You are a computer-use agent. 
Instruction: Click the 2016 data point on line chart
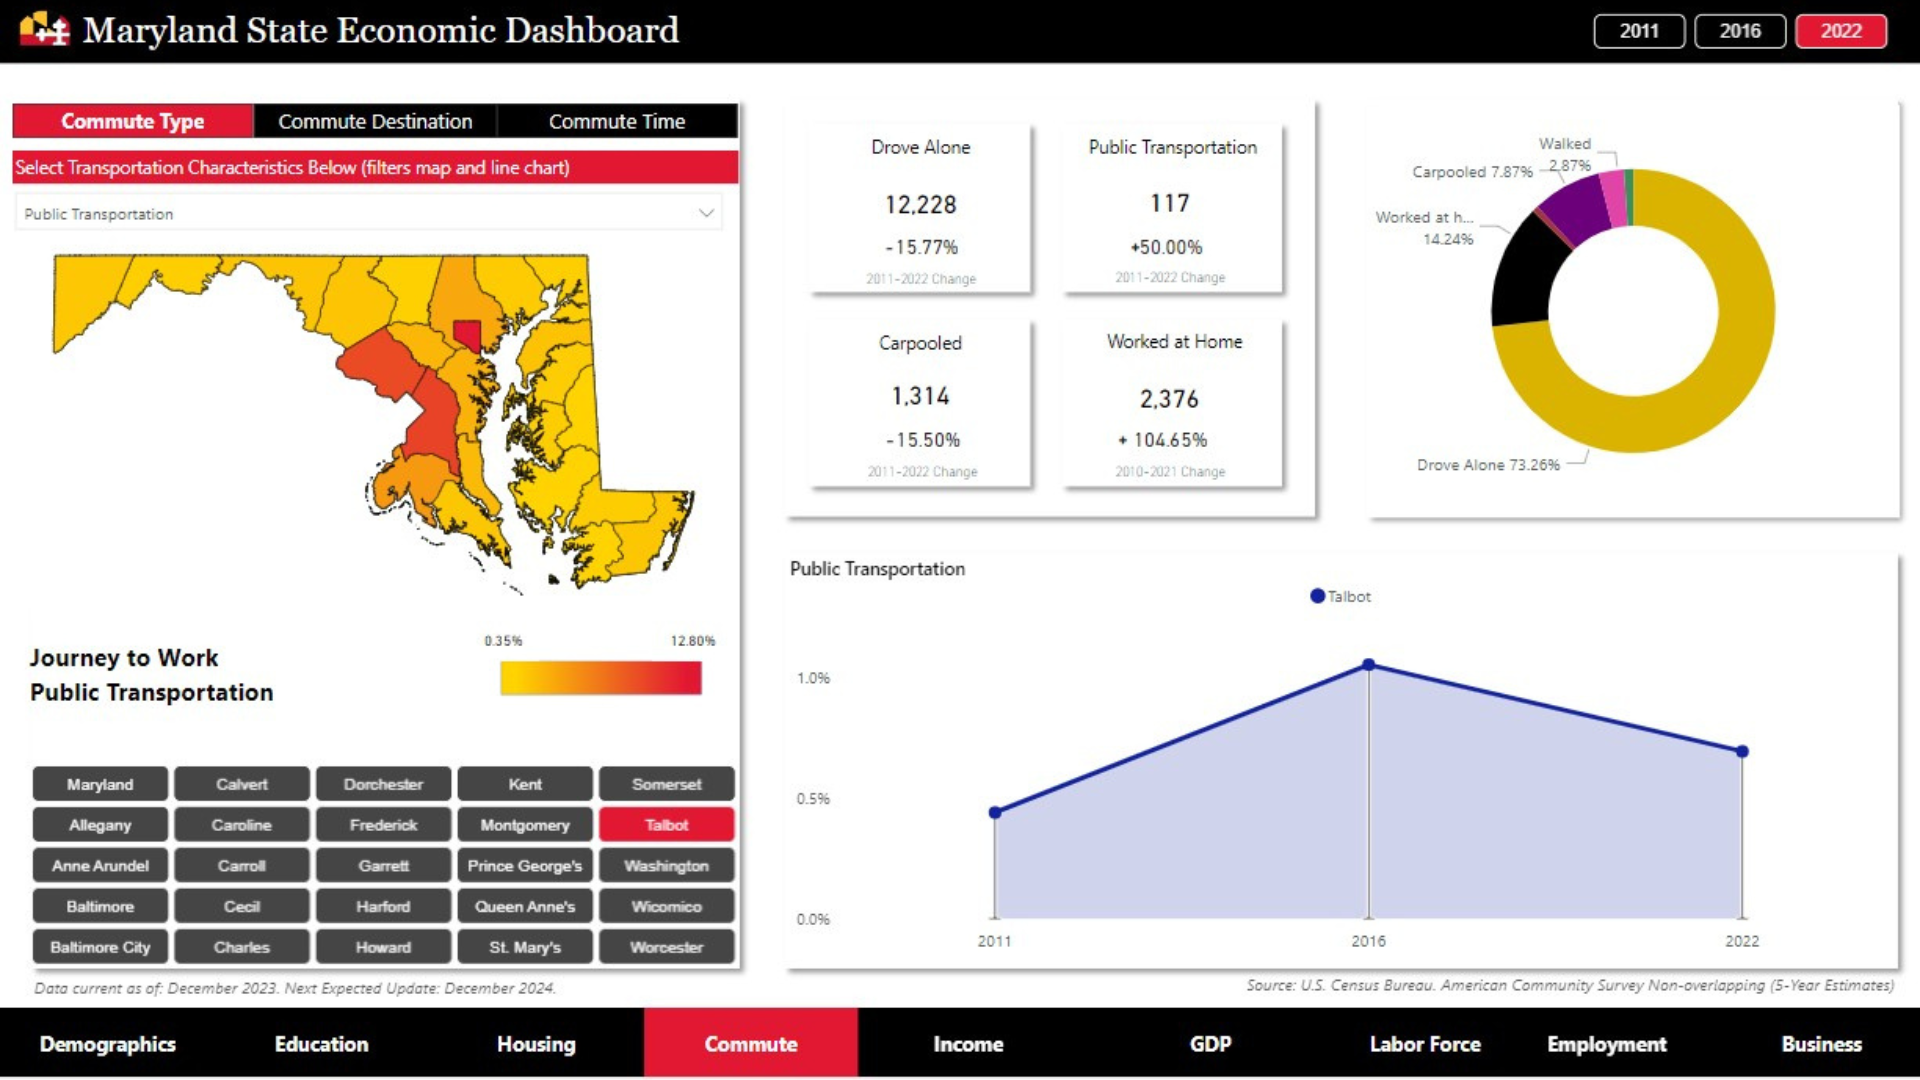pos(1368,665)
